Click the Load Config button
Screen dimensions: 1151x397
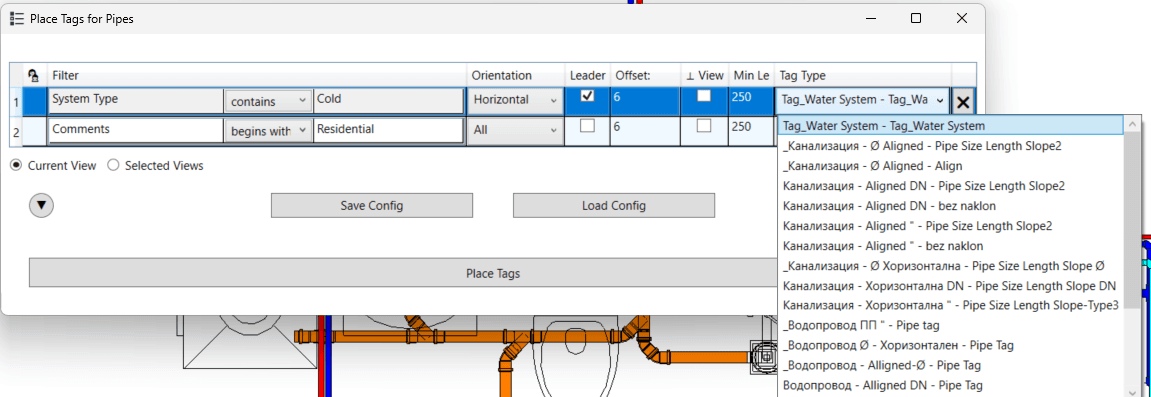point(614,205)
